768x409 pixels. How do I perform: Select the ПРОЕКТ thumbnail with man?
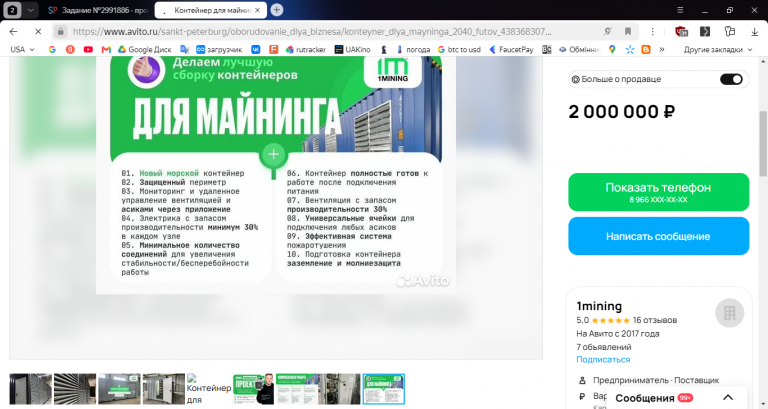[253, 389]
